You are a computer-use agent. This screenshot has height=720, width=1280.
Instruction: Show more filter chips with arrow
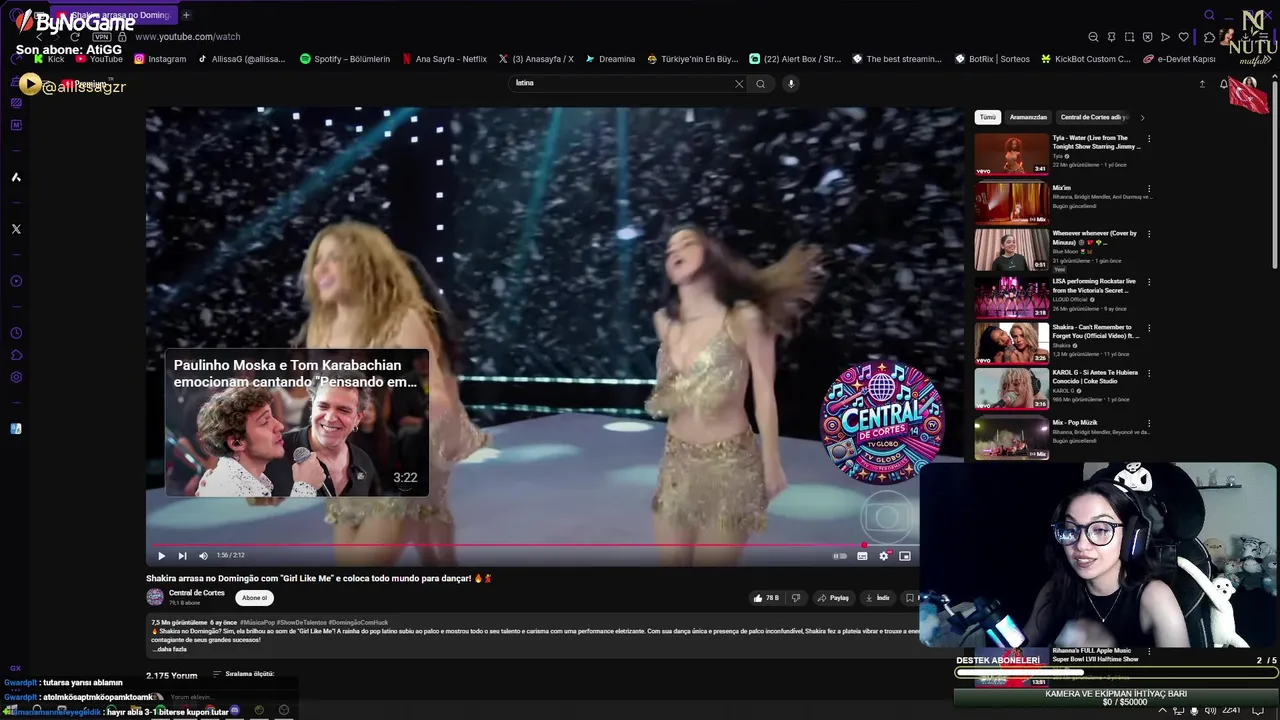[x=1142, y=118]
